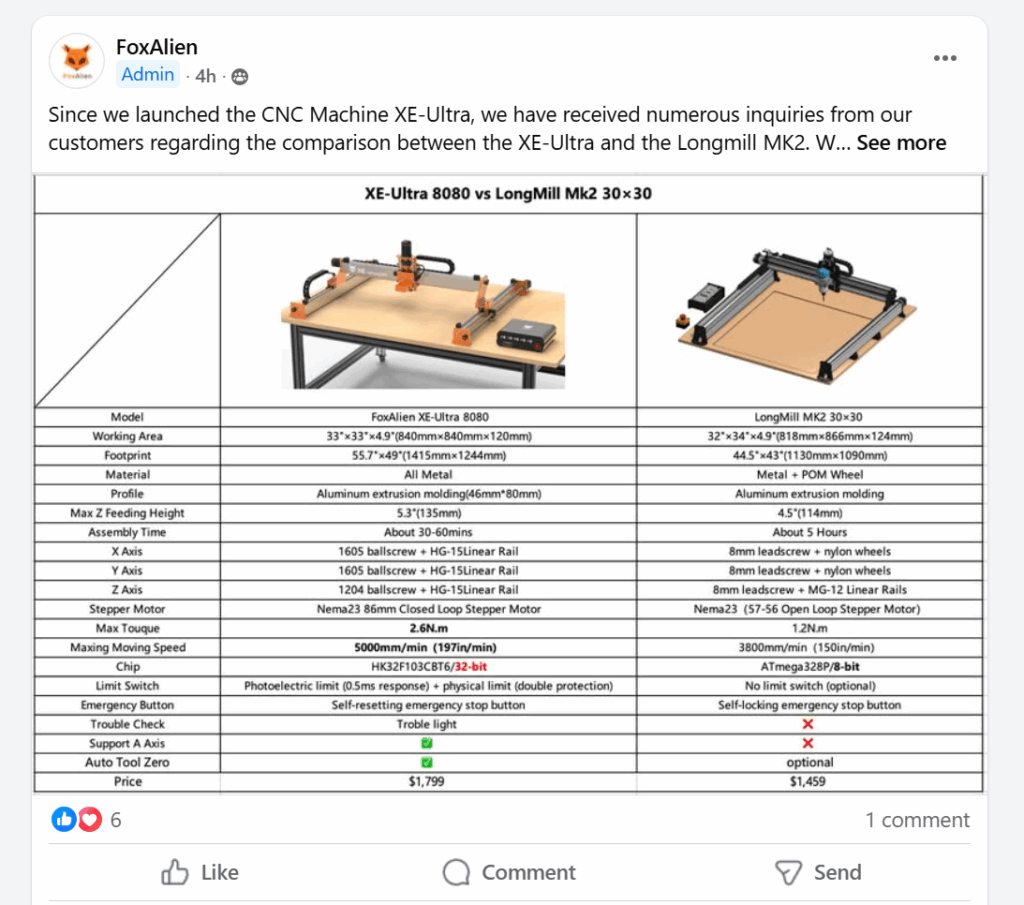The width and height of the screenshot is (1024, 905).
Task: Click the Support A Axis green checkmark
Action: (427, 743)
